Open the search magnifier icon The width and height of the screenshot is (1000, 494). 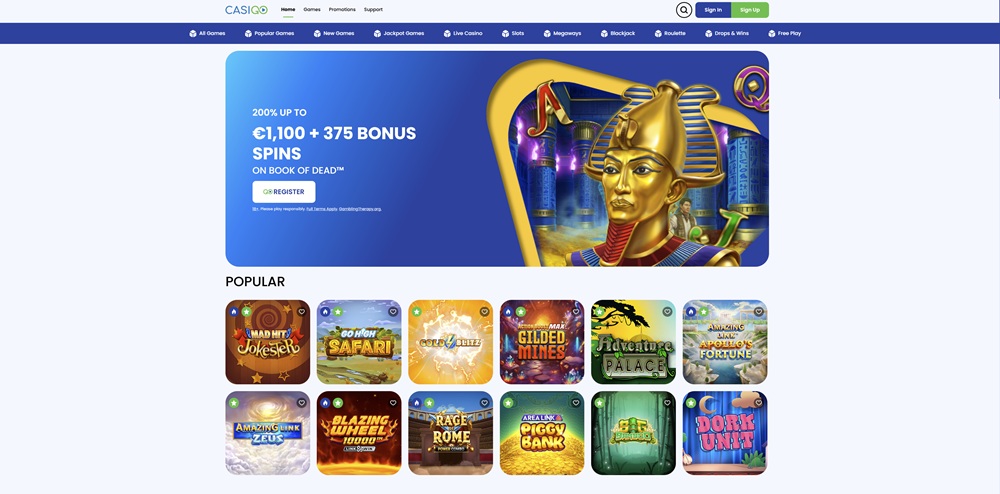pyautogui.click(x=684, y=10)
